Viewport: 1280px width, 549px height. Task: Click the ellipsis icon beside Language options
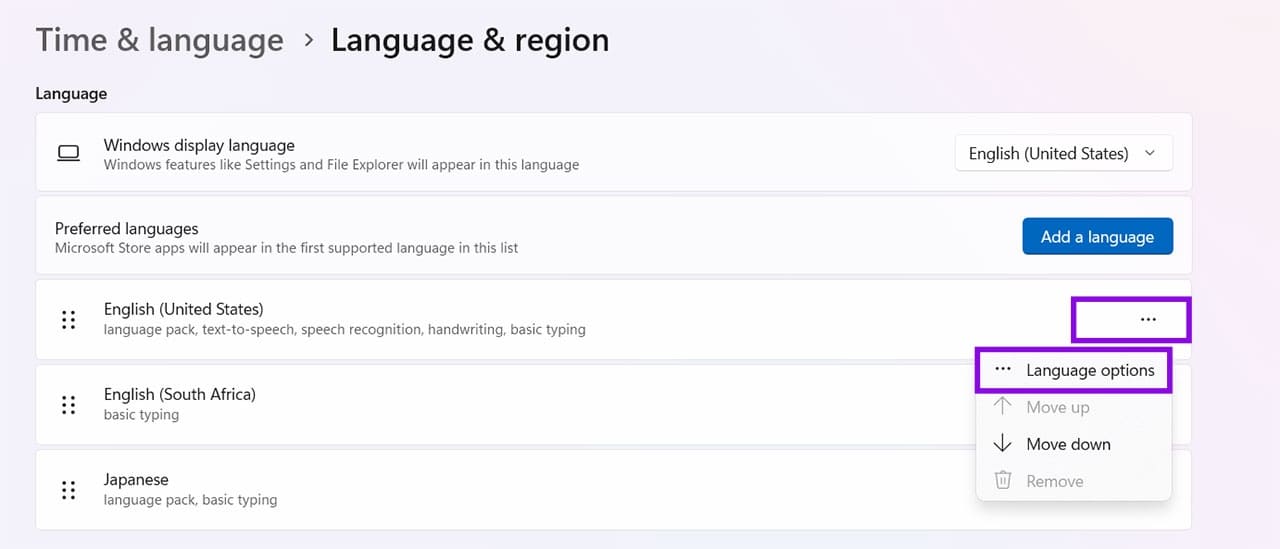[1003, 369]
